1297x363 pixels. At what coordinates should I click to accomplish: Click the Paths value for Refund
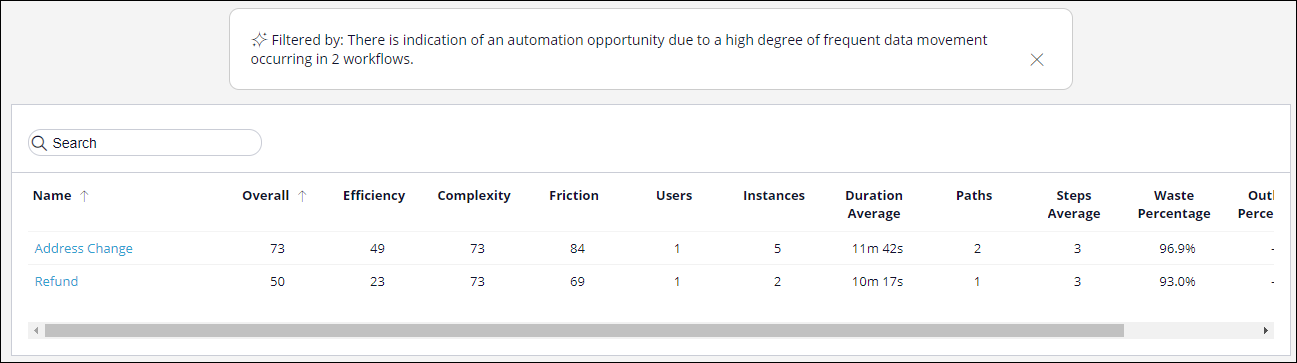[x=977, y=281]
